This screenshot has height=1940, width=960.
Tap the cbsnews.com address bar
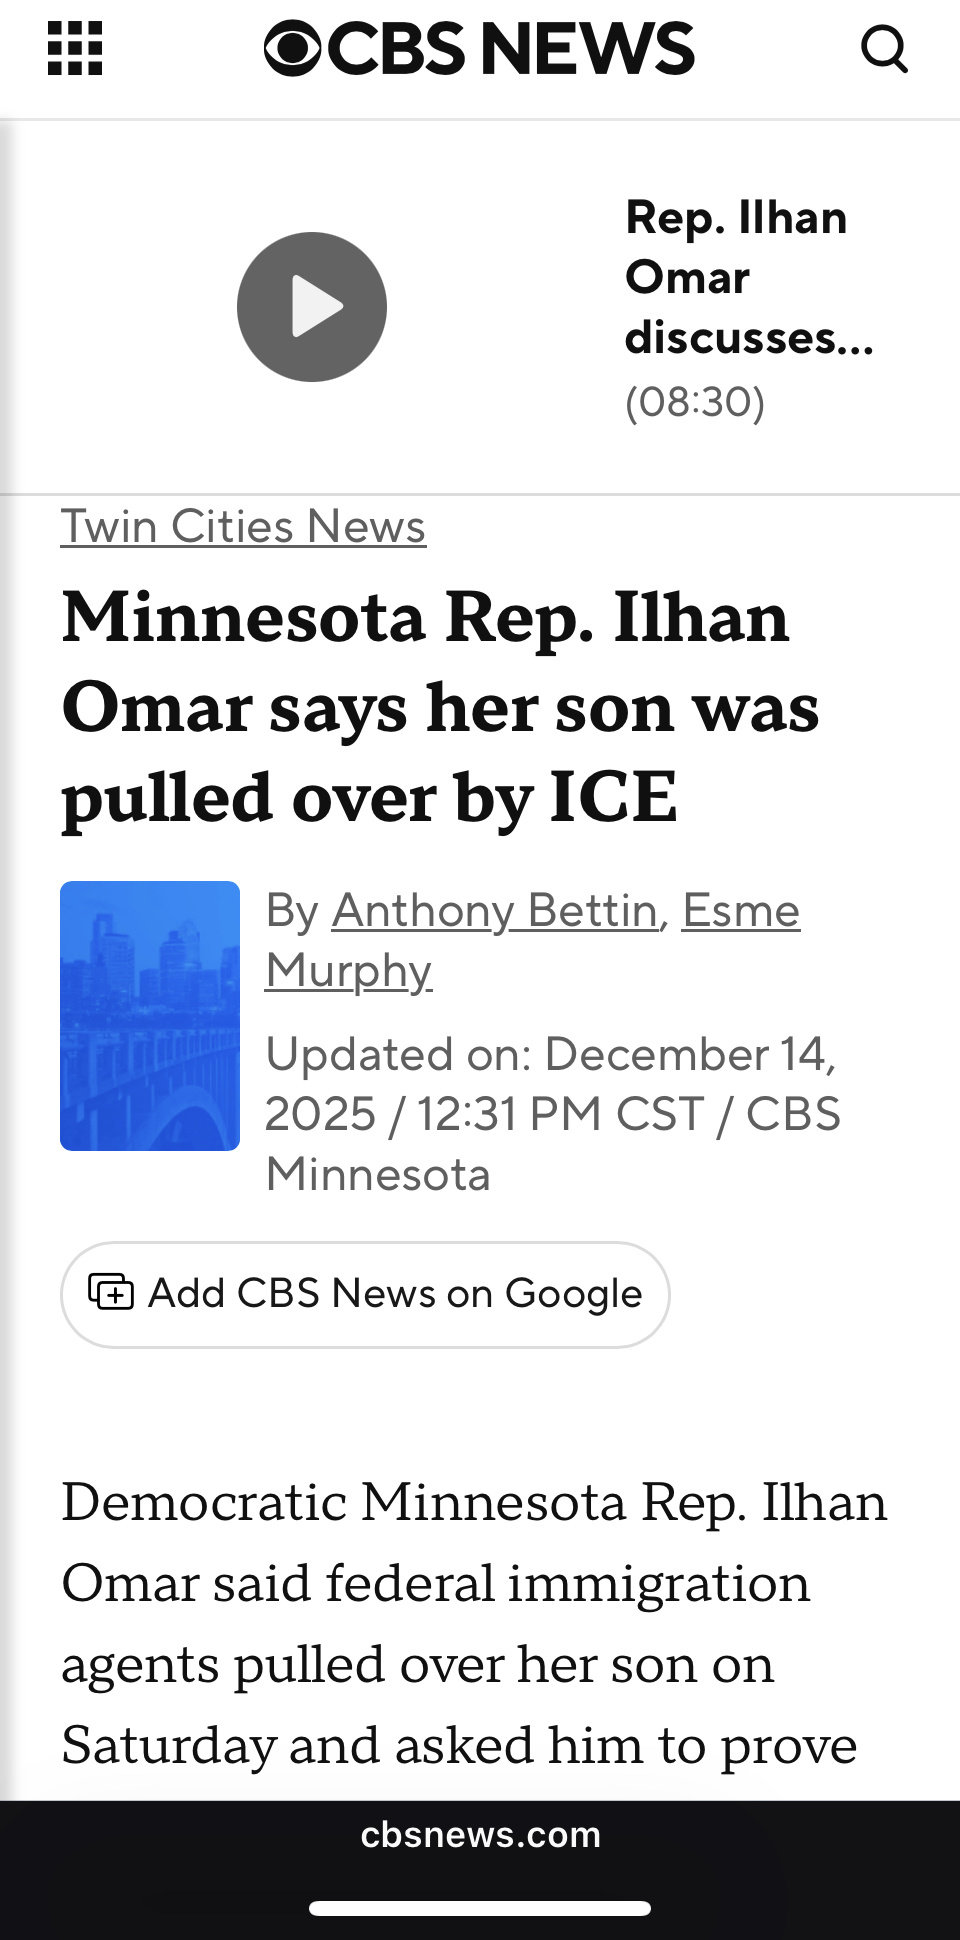coord(480,1835)
